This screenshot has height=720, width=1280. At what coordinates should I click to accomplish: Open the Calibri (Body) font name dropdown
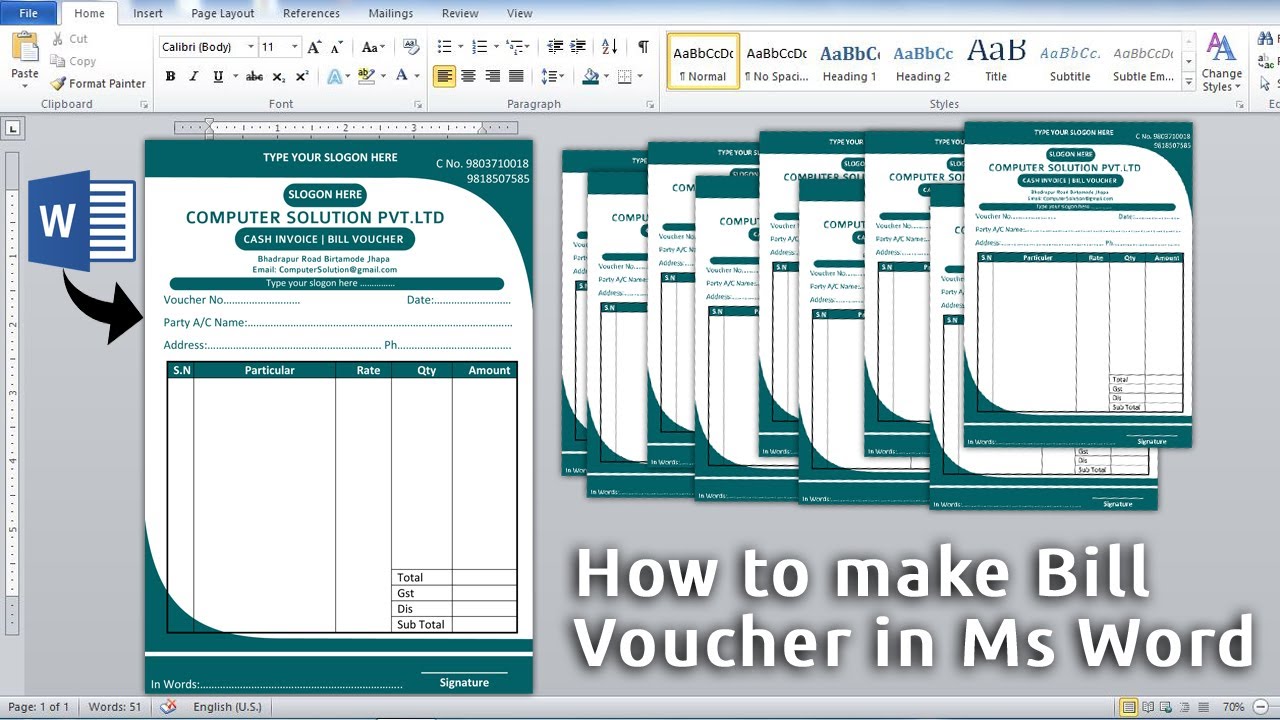click(251, 47)
